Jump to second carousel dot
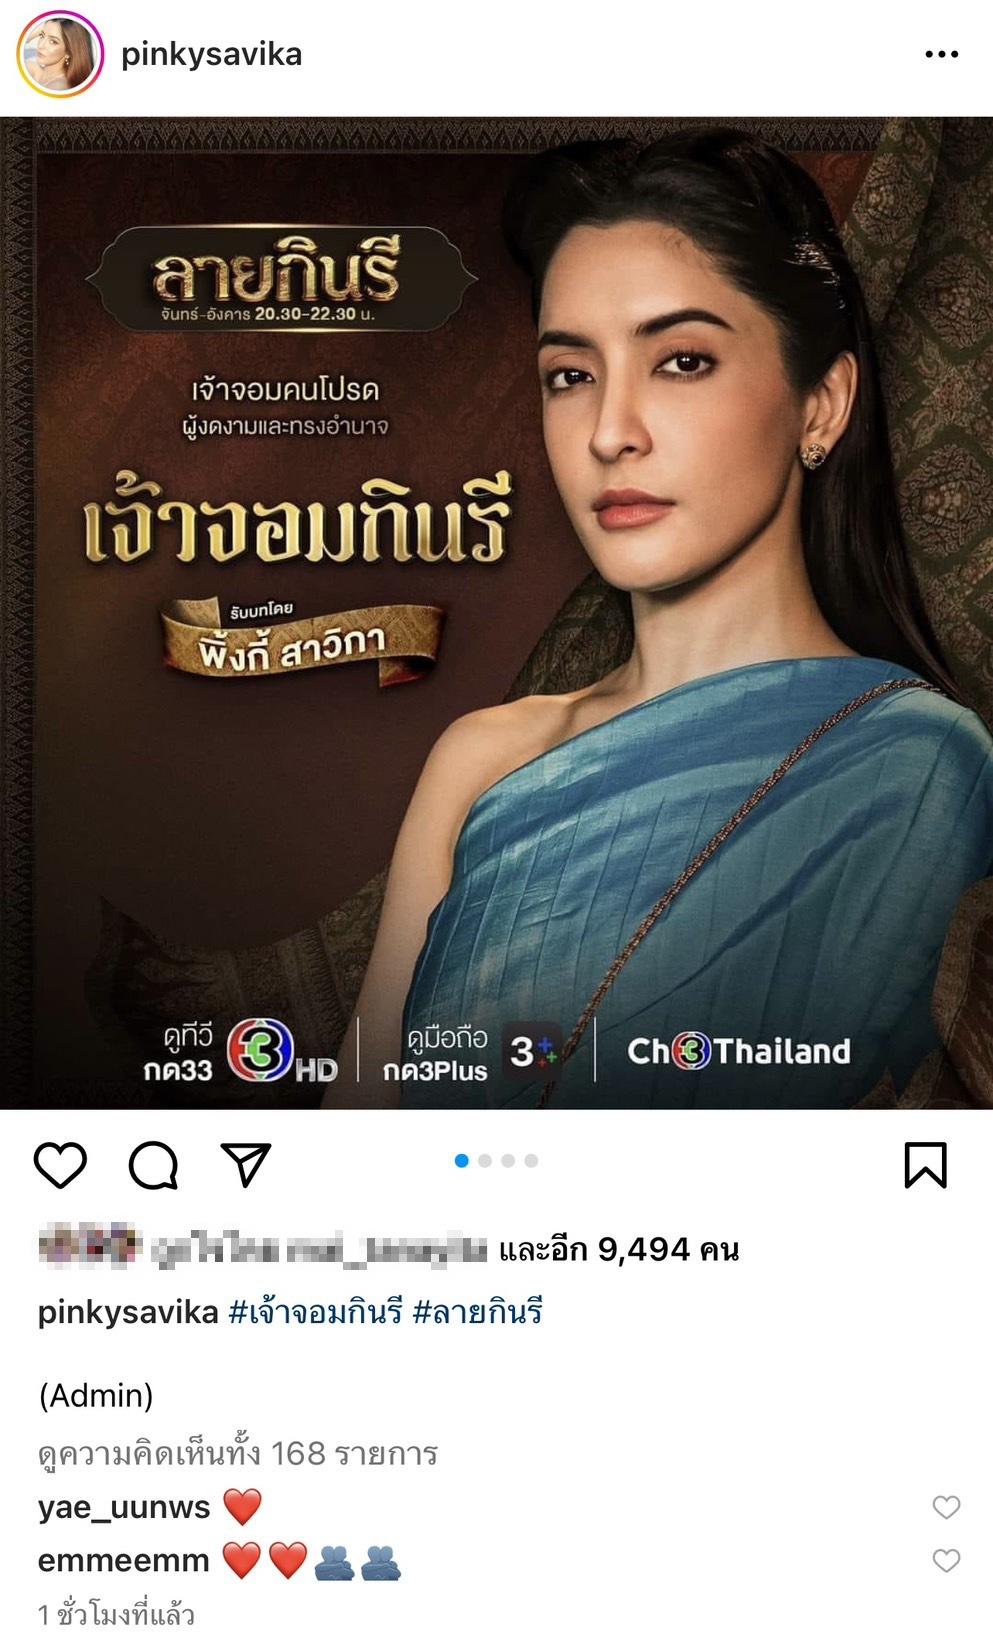Screen dimensions: 993x1651 [x=485, y=1161]
